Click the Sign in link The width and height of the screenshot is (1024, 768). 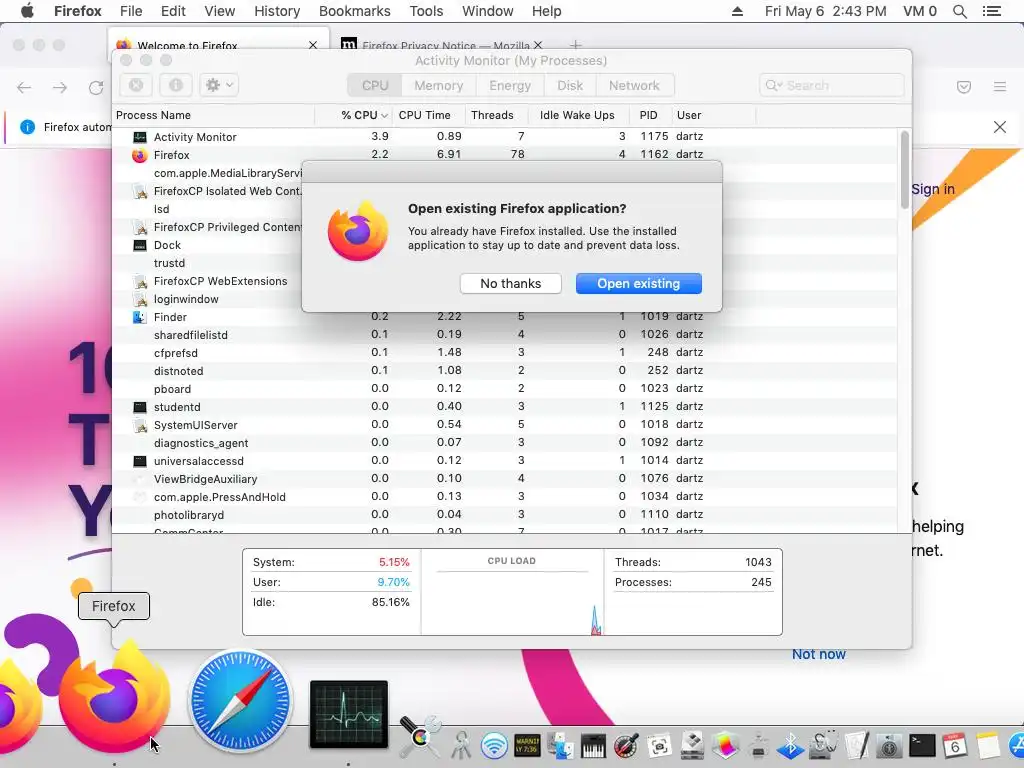[x=933, y=189]
